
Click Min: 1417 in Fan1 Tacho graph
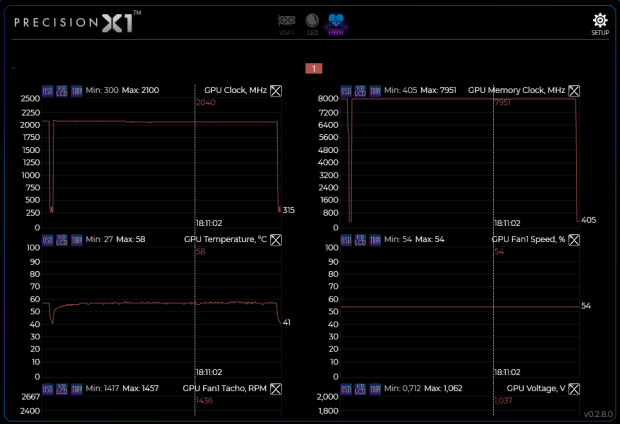click(102, 388)
